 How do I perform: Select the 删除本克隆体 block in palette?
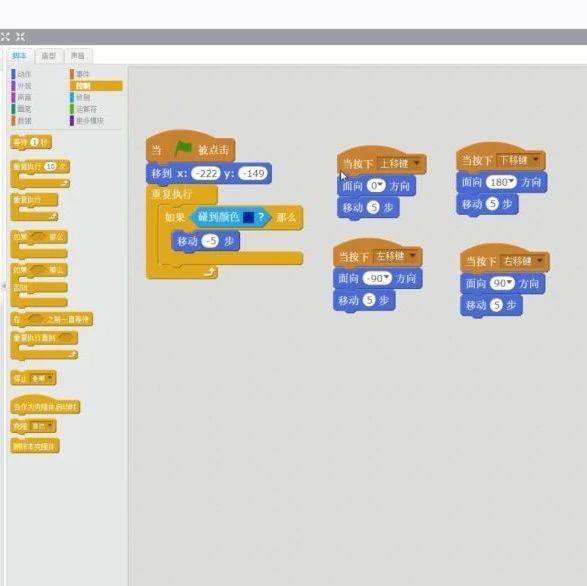(x=35, y=446)
